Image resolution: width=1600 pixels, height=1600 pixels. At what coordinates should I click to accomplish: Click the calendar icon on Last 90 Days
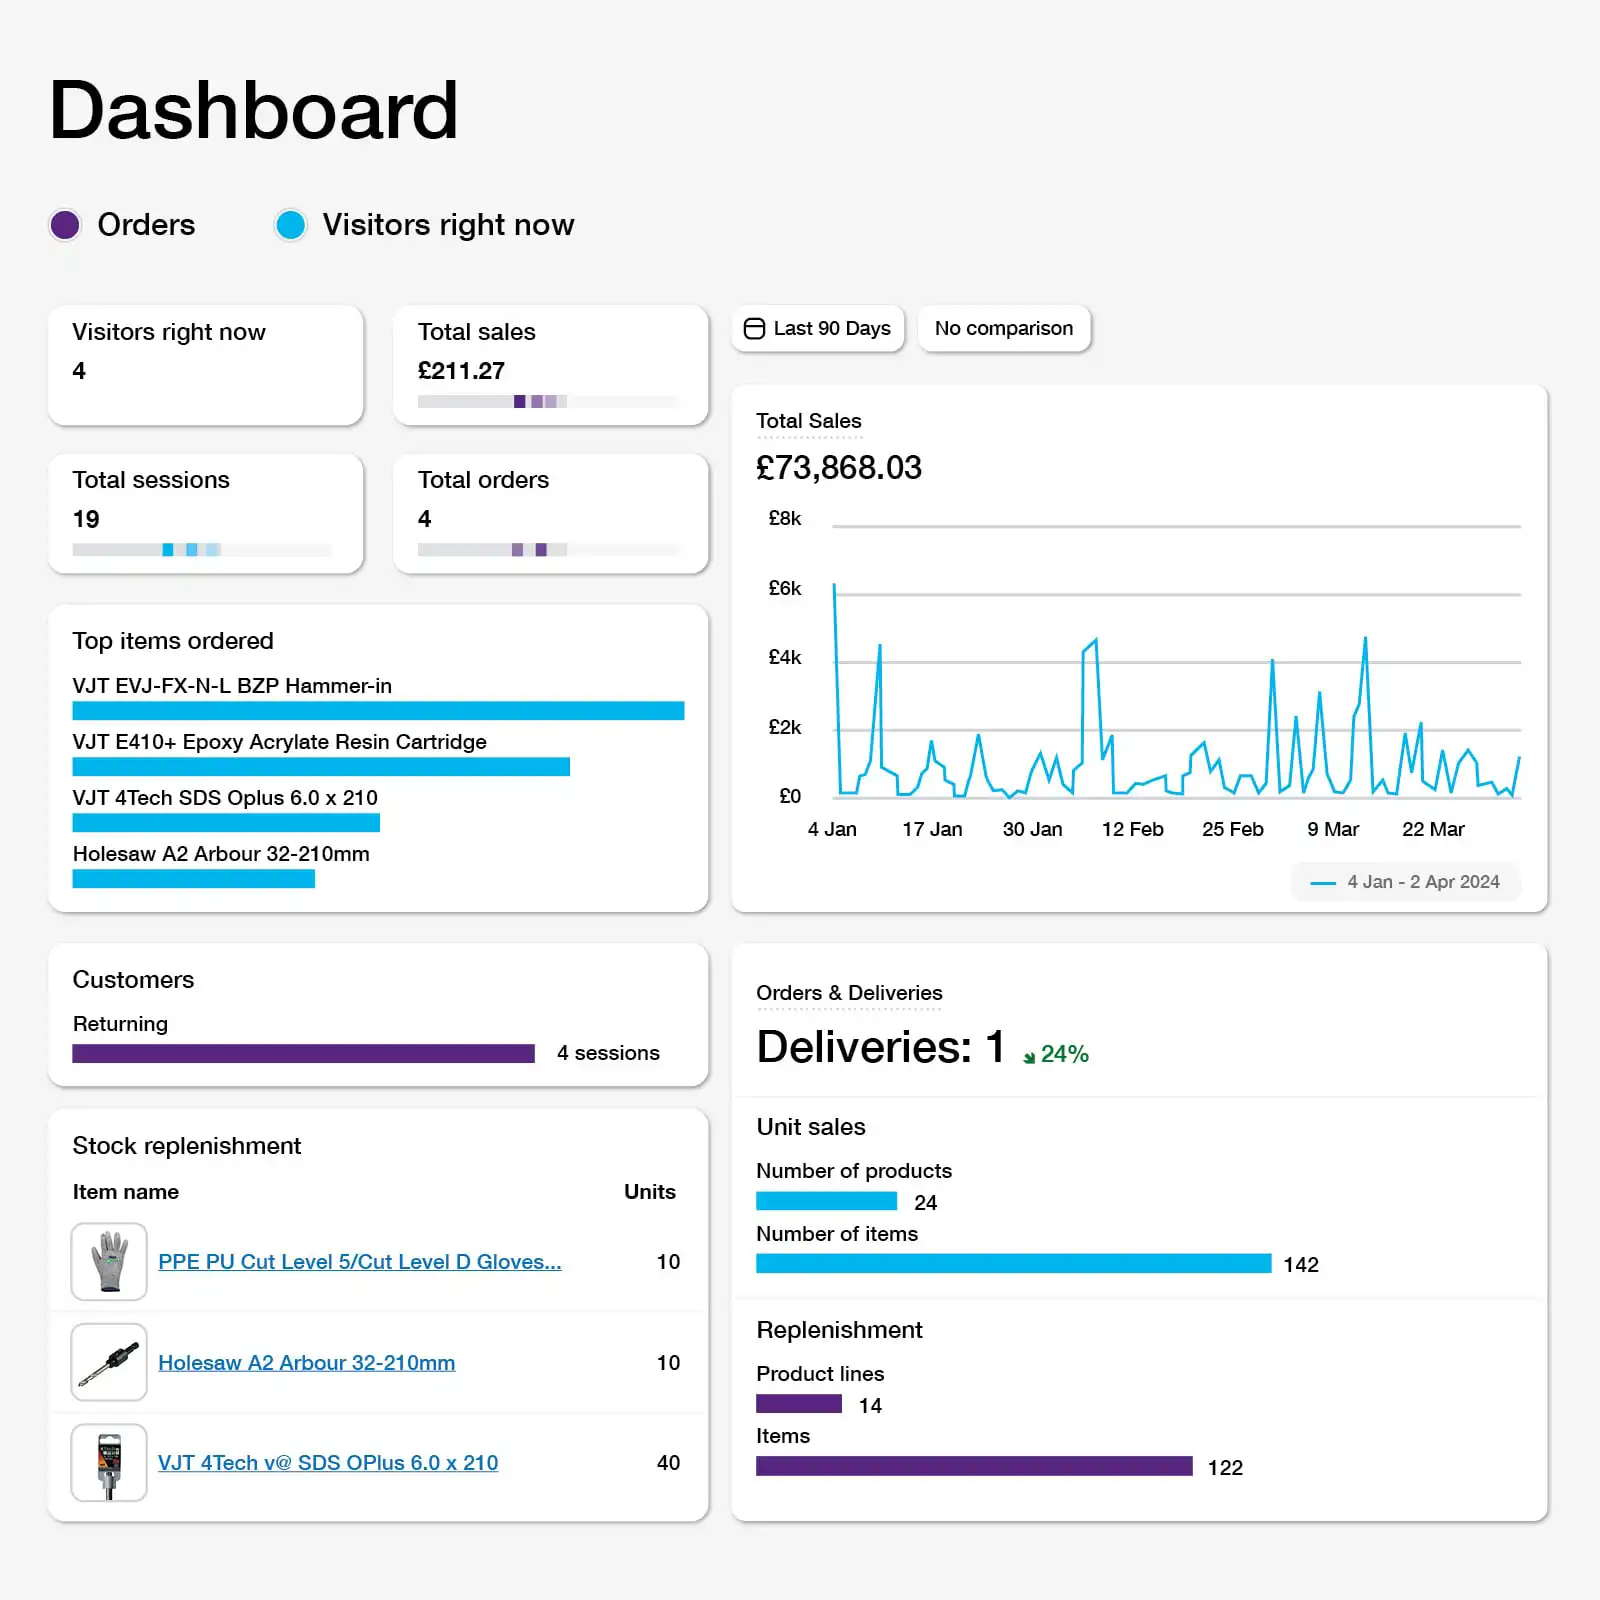point(755,328)
